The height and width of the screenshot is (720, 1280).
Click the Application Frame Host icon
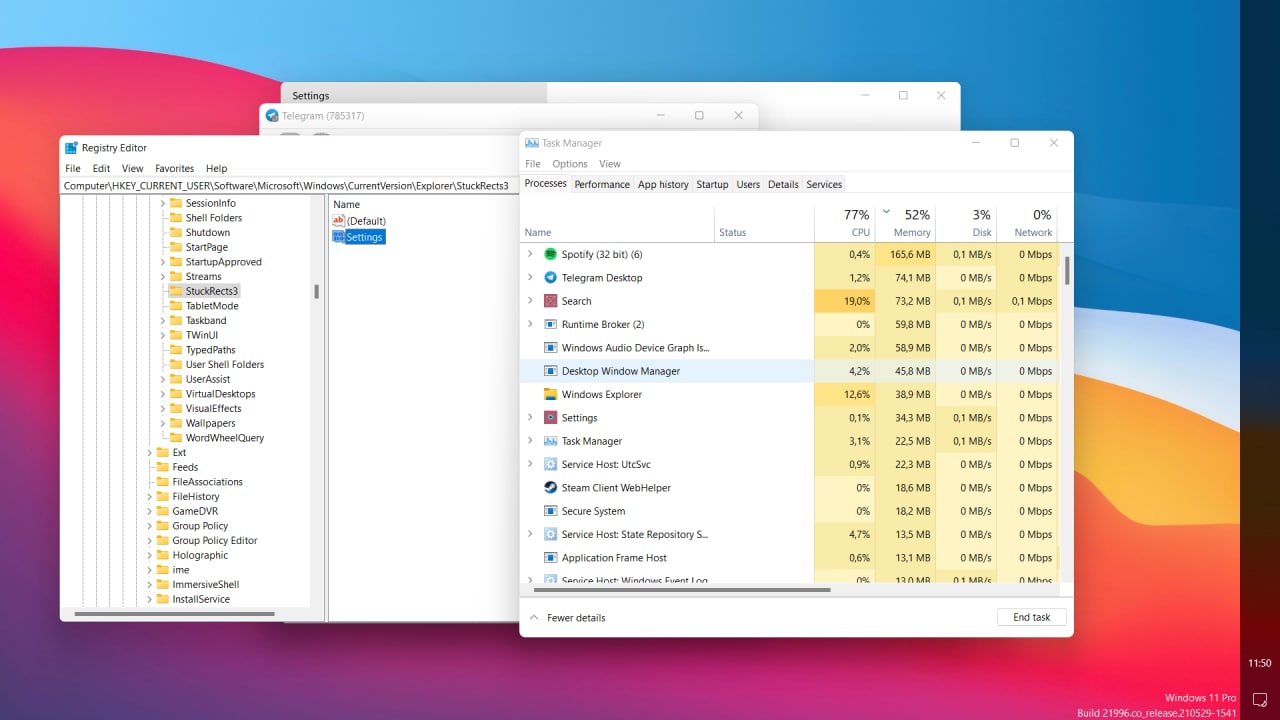(550, 558)
